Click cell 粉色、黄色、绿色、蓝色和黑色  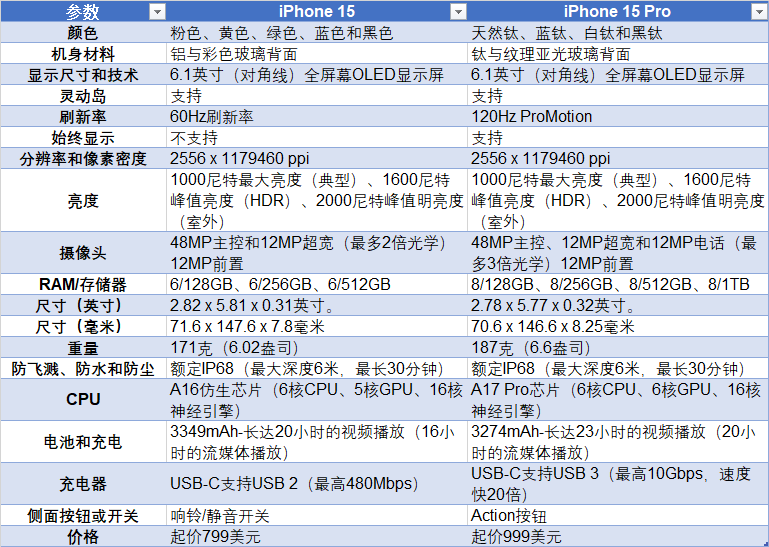[x=317, y=32]
